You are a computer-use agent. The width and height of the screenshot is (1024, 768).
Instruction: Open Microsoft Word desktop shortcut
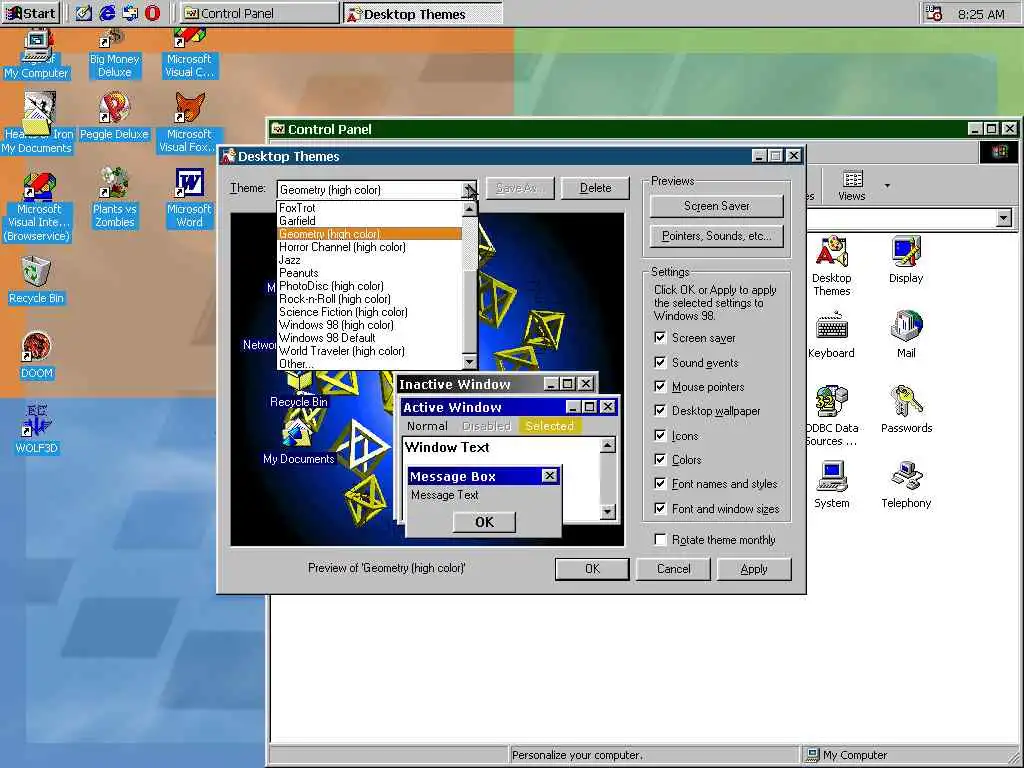(x=189, y=198)
